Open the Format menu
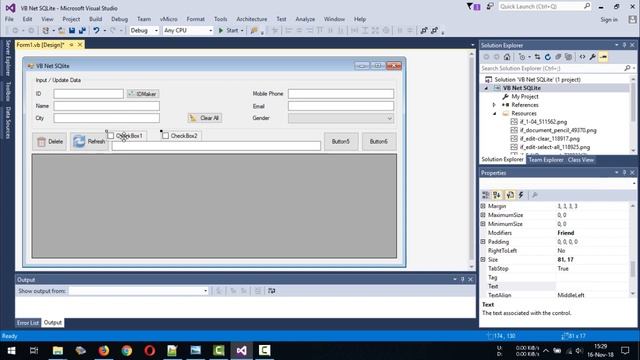The image size is (640, 360). [x=196, y=19]
